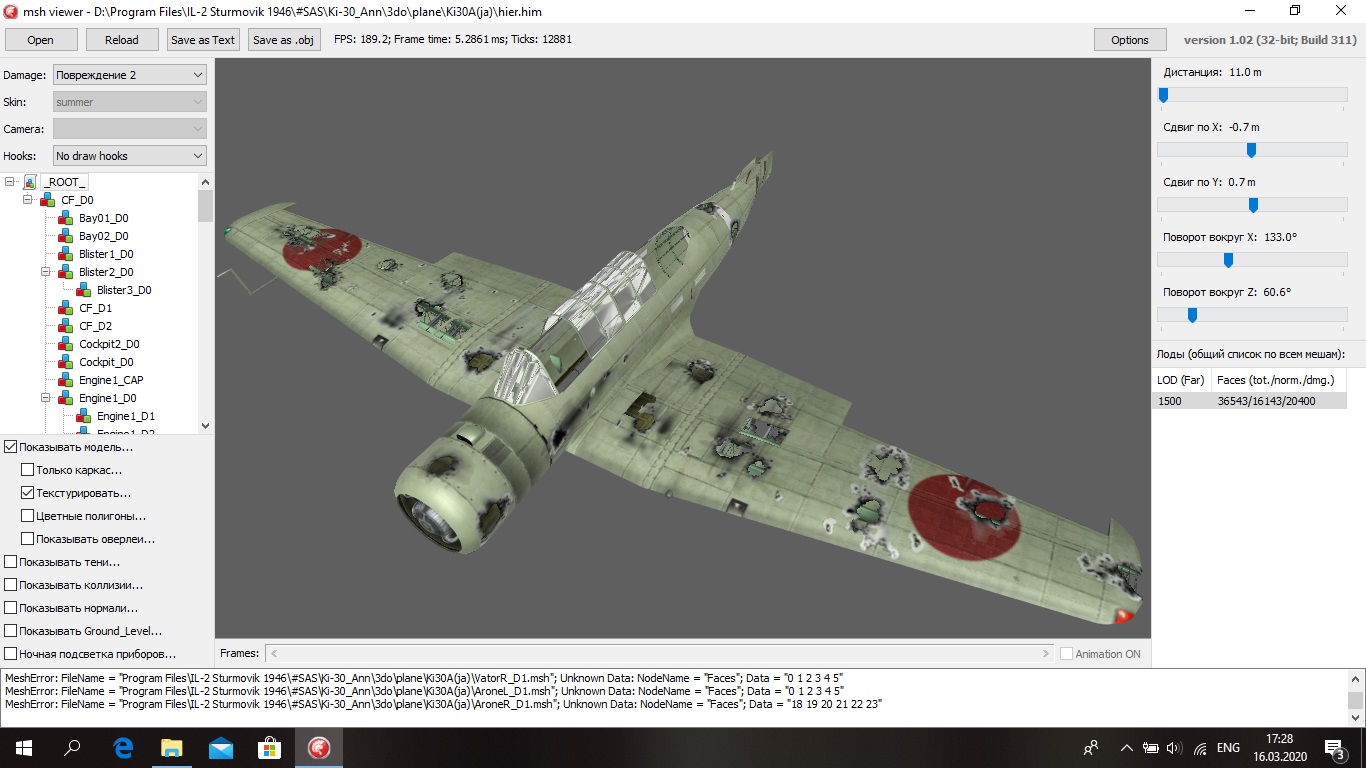Click the Blister3_D0 mesh node icon

[84, 290]
